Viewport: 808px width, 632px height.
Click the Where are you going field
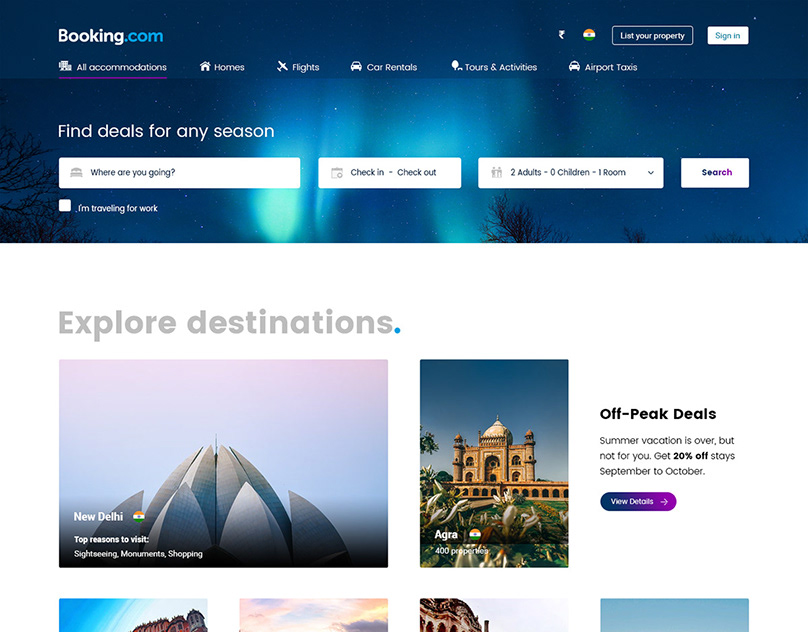pos(179,173)
